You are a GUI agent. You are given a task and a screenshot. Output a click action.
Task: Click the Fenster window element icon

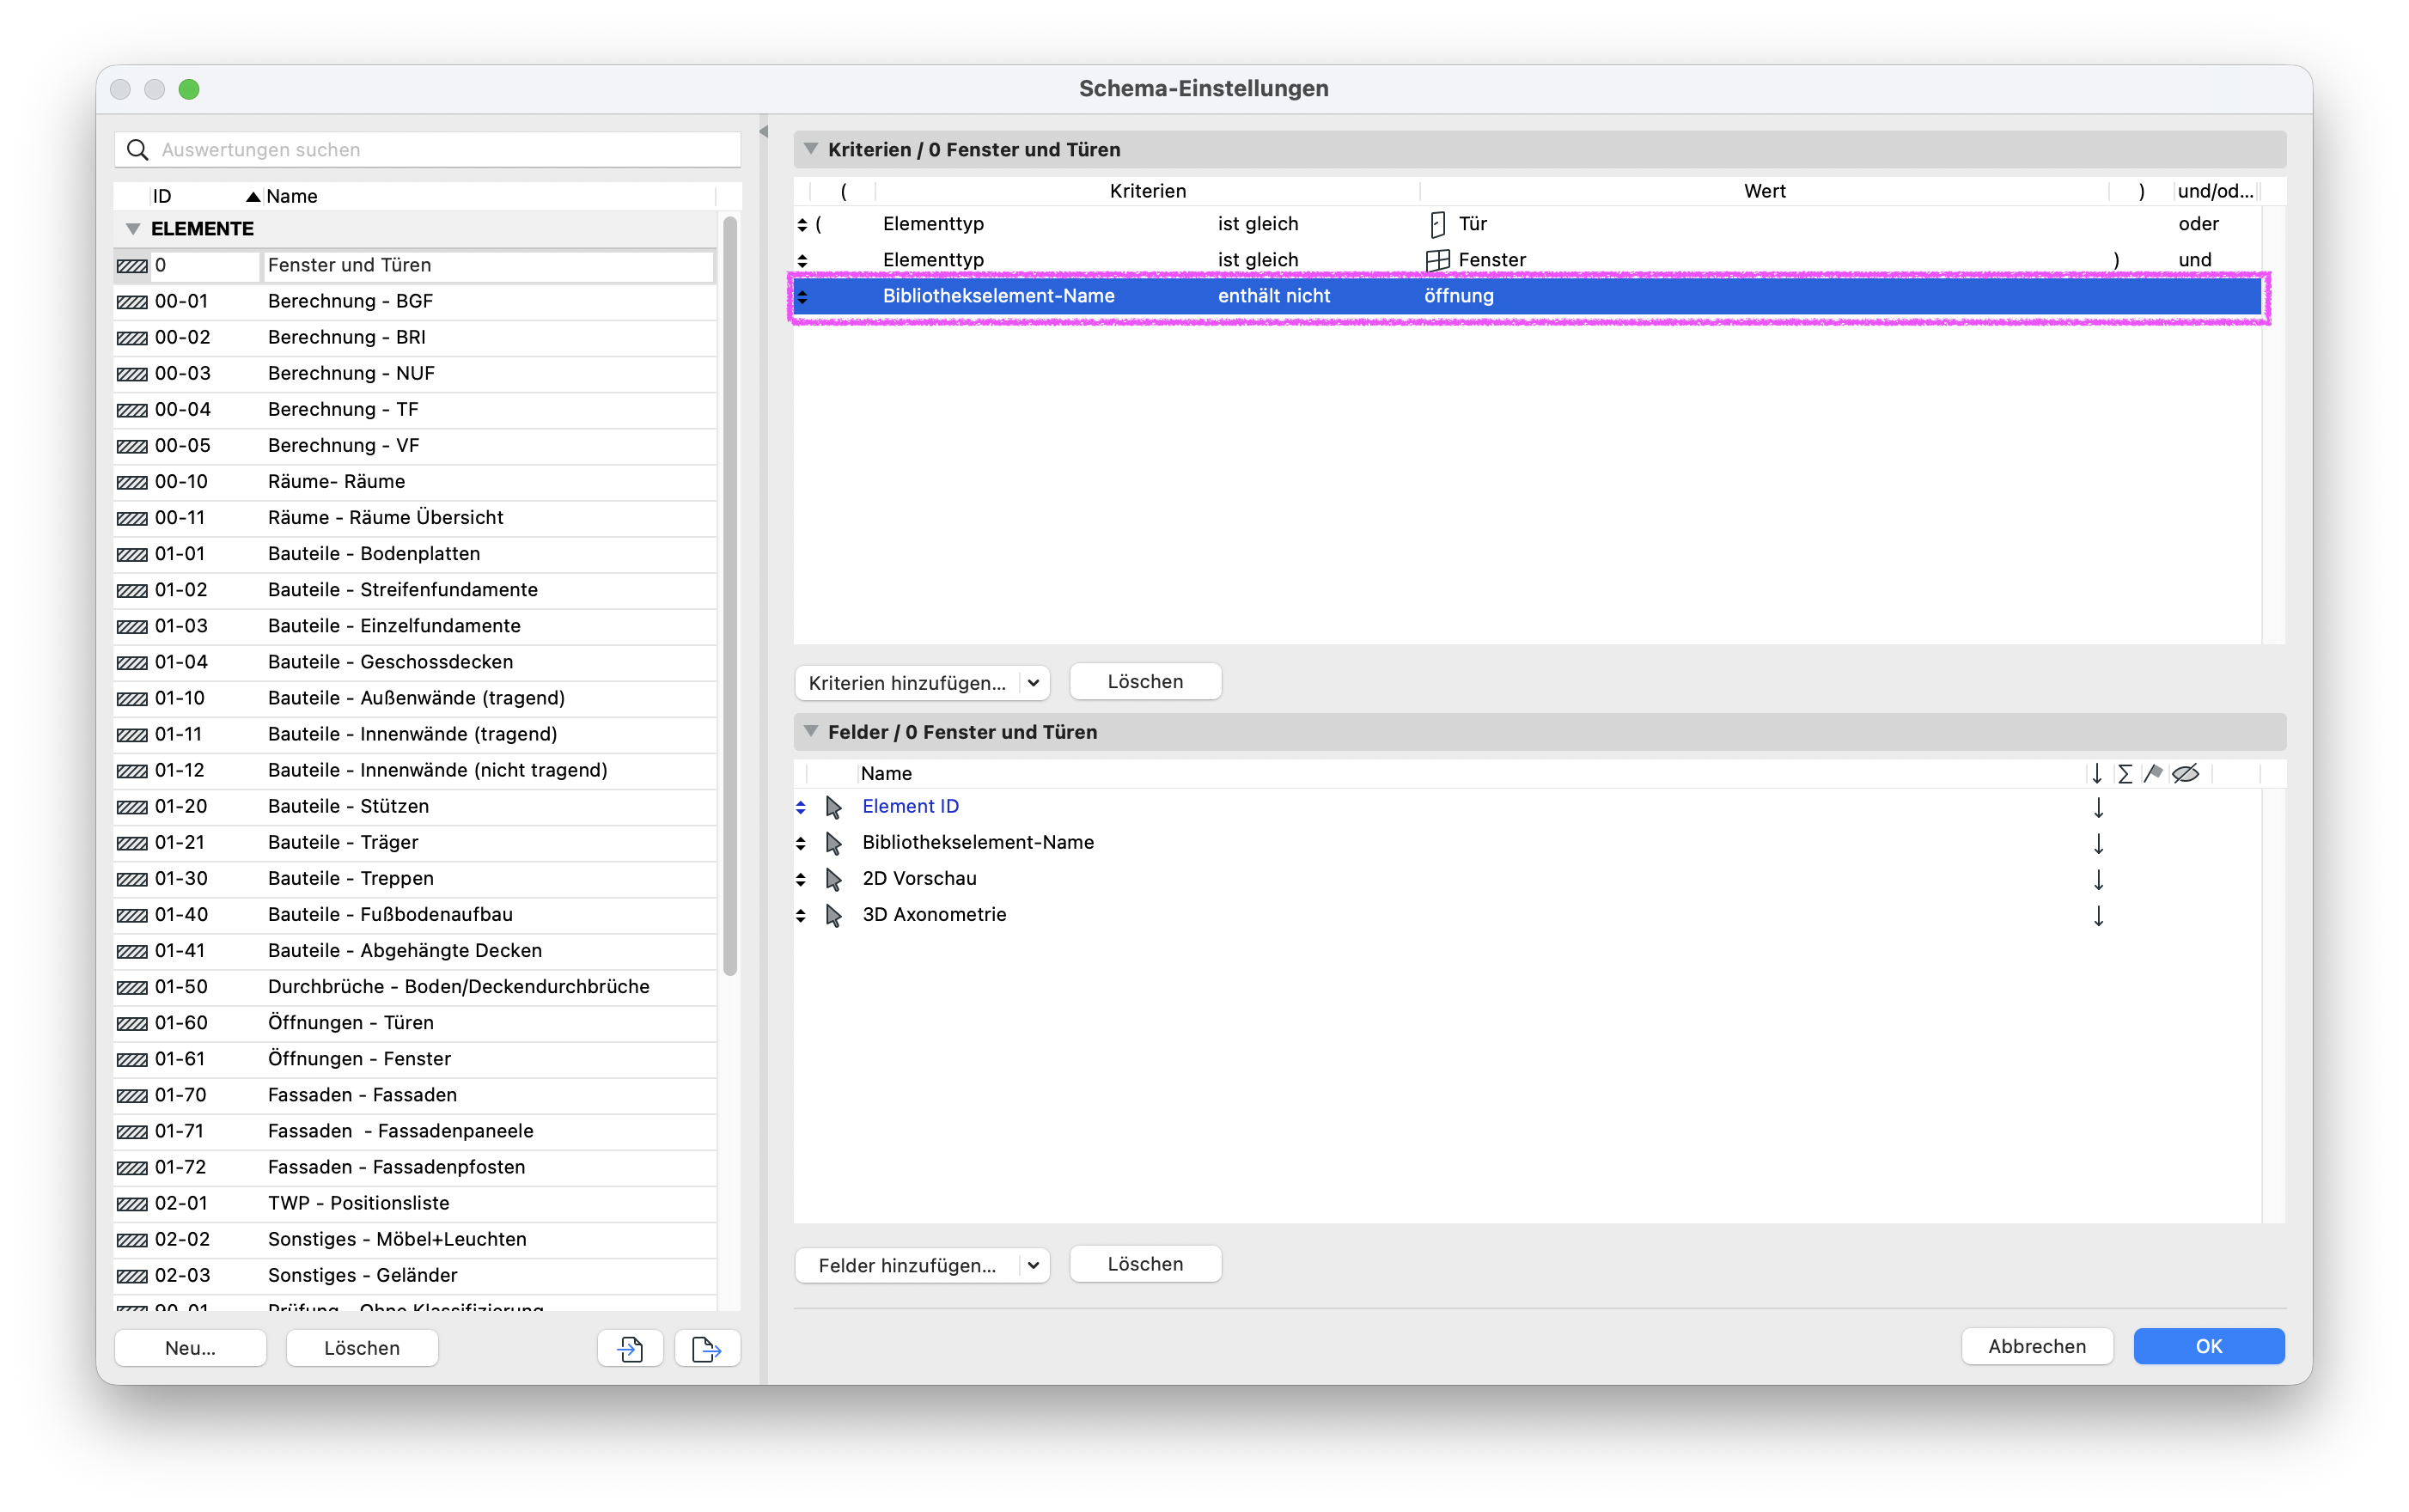[1437, 260]
